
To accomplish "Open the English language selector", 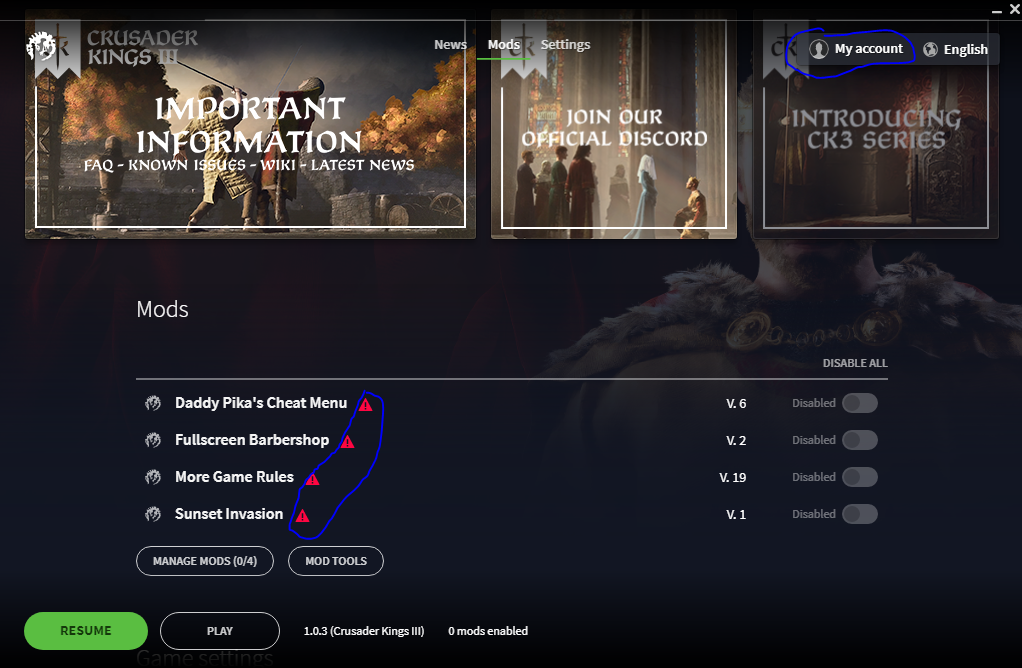I will (957, 48).
